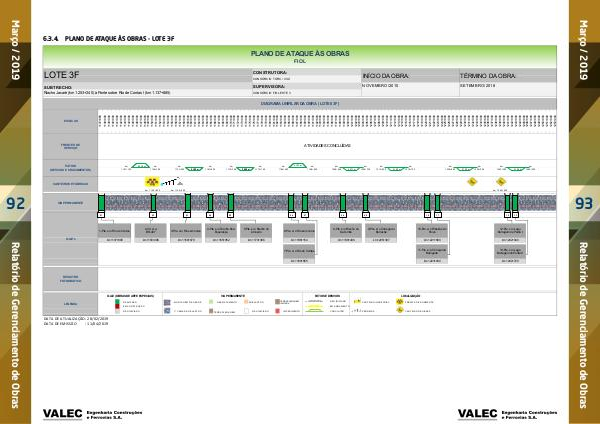
Task: Click the section heading 6.3.4 text
Action: (x=108, y=39)
